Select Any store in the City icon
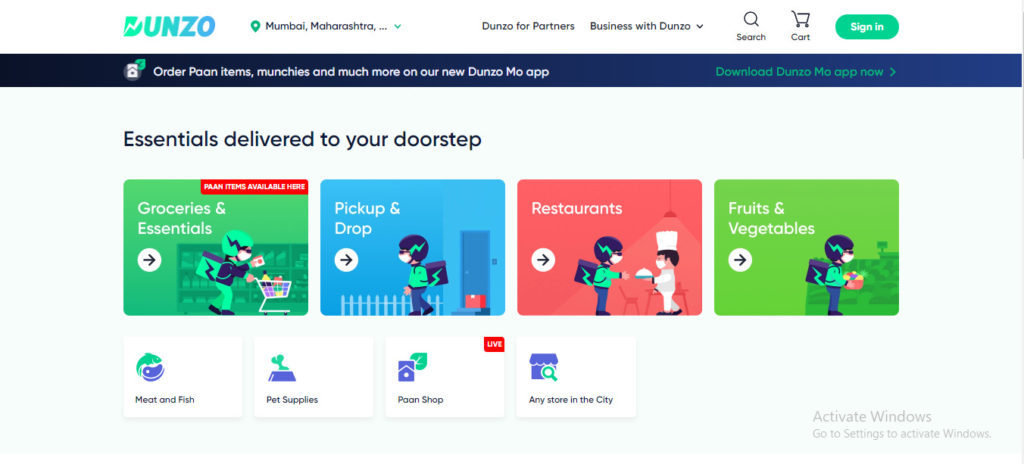The height and width of the screenshot is (464, 1024). tap(544, 367)
